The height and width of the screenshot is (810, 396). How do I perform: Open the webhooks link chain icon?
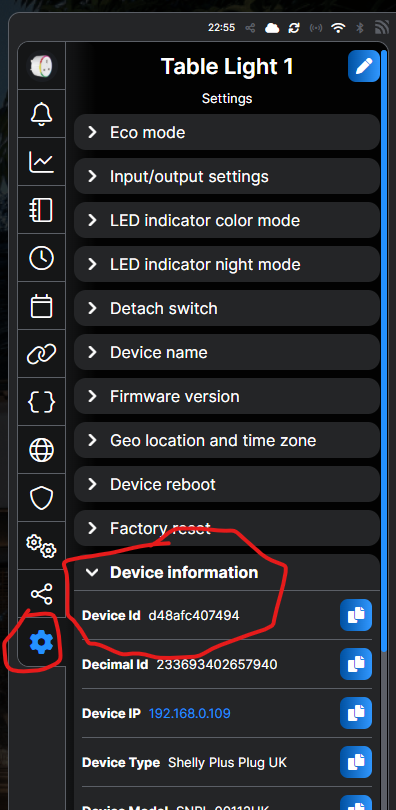click(x=41, y=354)
